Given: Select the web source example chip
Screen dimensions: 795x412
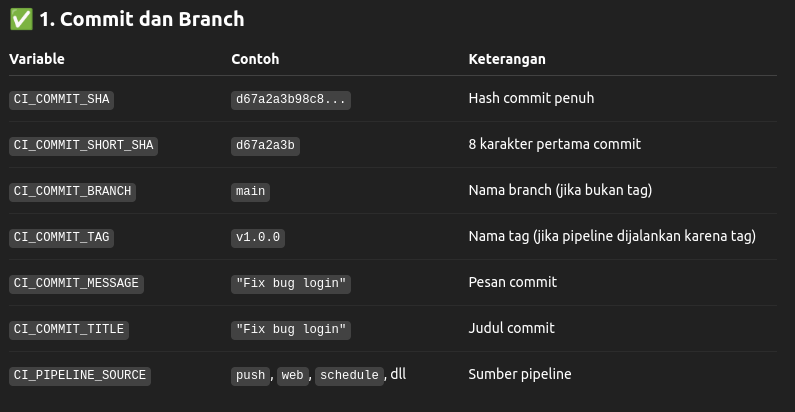Looking at the screenshot, I should [x=293, y=376].
